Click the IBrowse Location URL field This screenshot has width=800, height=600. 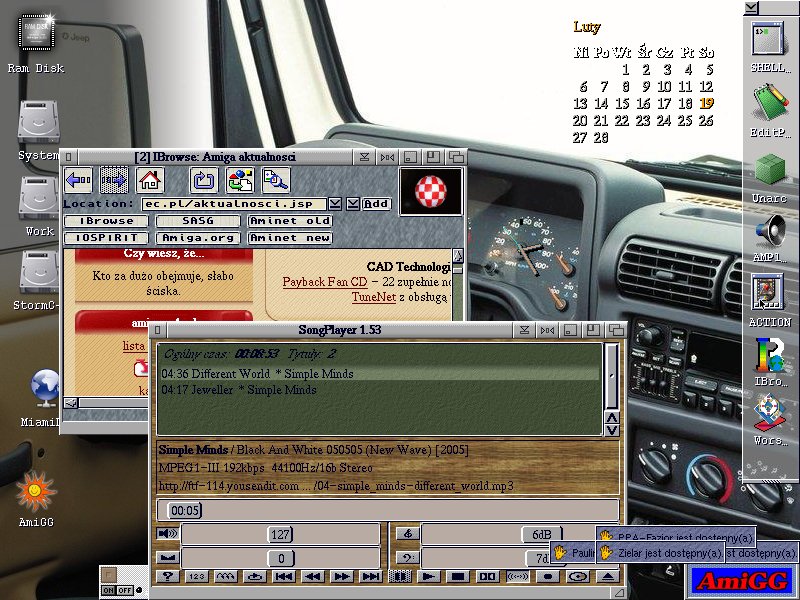(x=234, y=204)
